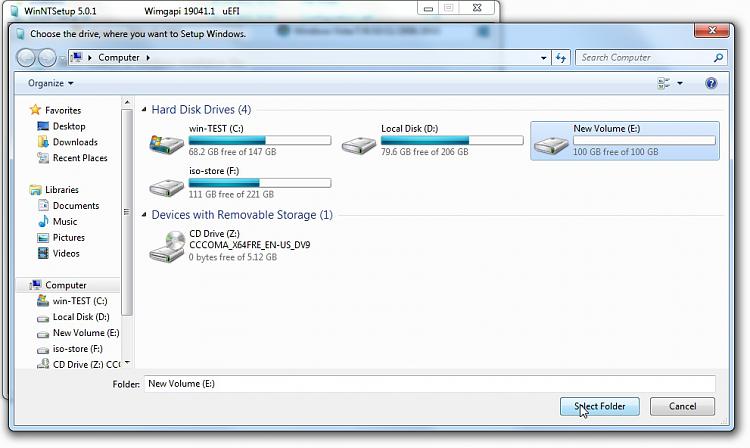Click the win-TEST (C:) usage bar

click(260, 140)
